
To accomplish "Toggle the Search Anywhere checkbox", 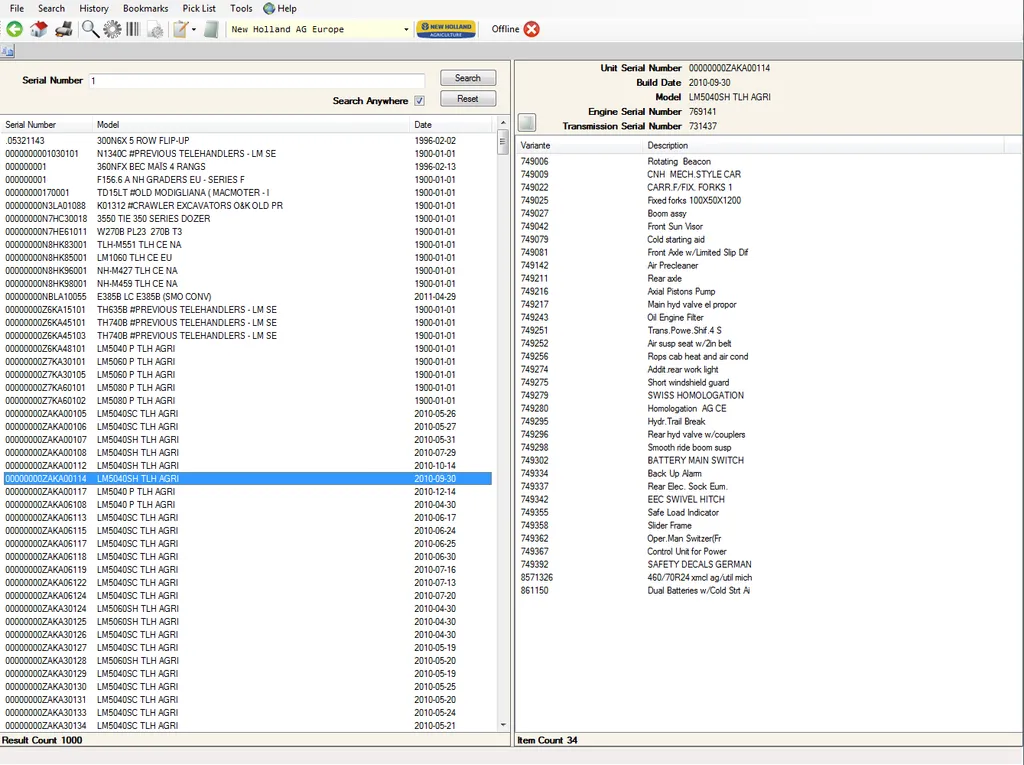I will click(x=419, y=101).
